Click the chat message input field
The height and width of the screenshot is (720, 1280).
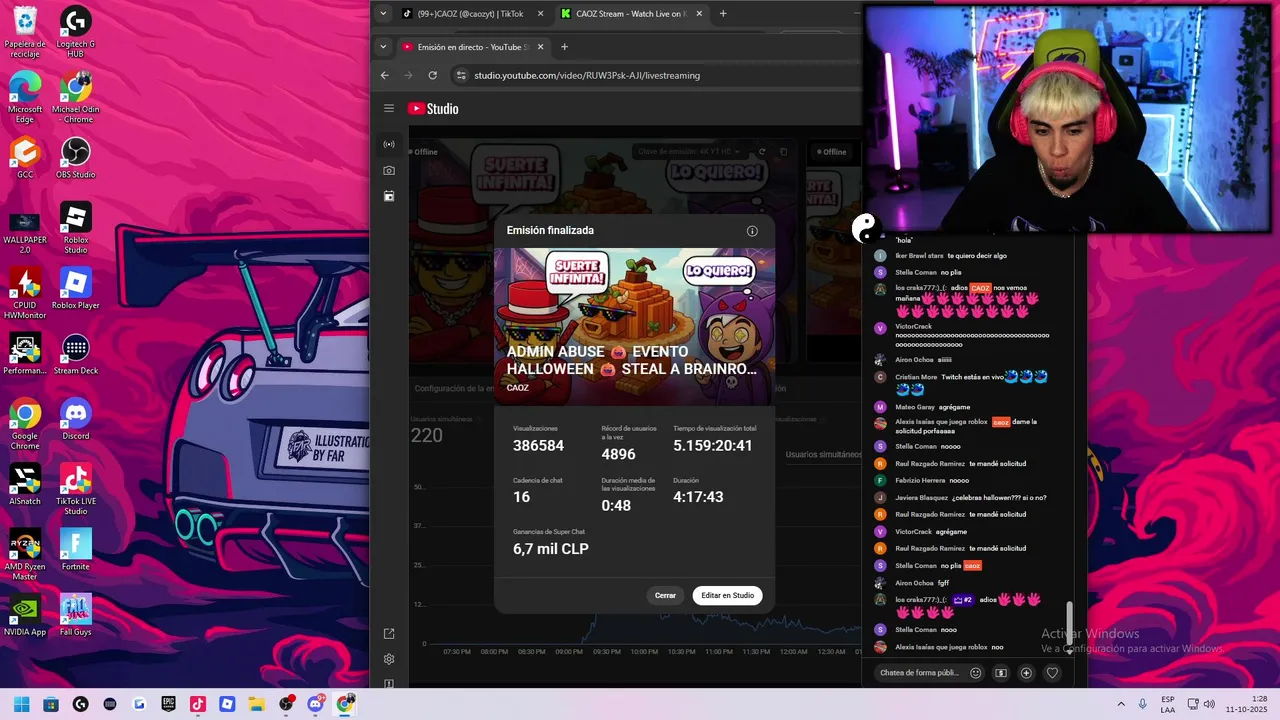pyautogui.click(x=919, y=673)
